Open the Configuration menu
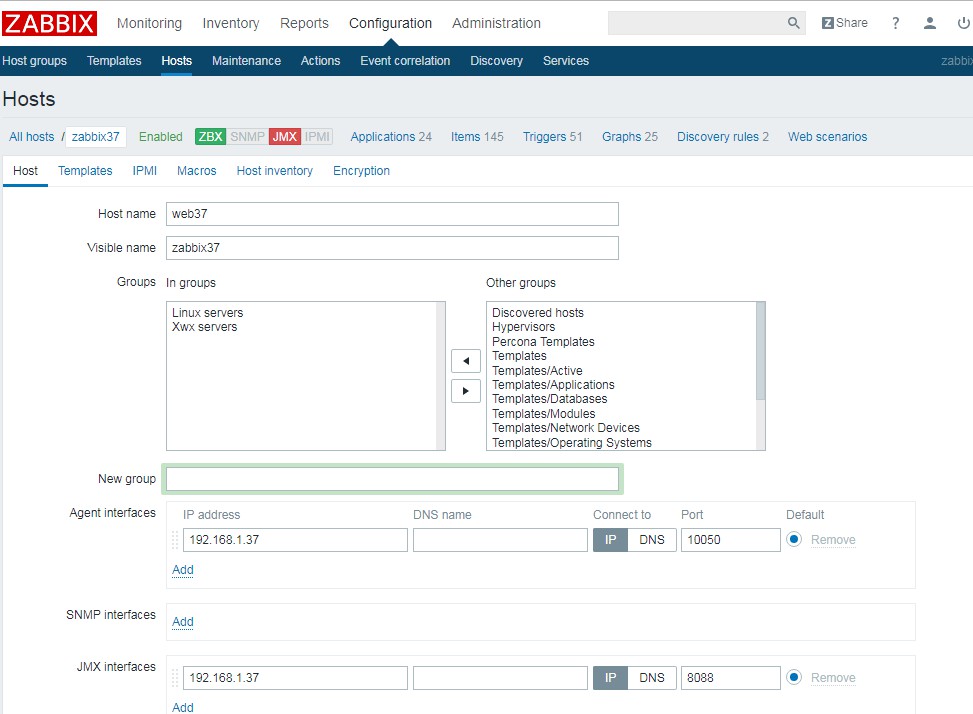 [390, 23]
